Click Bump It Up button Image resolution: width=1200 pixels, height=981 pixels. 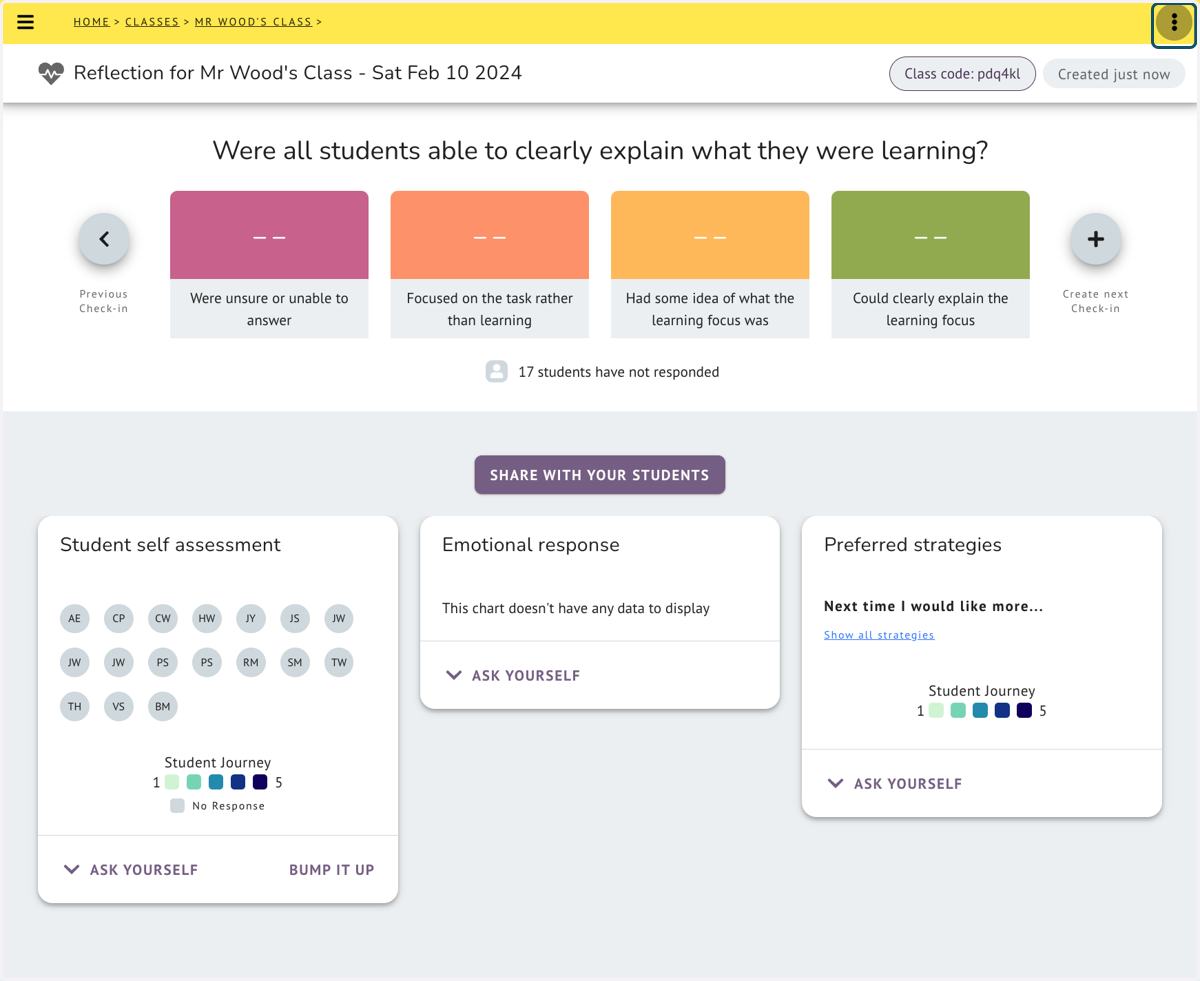[x=332, y=870]
